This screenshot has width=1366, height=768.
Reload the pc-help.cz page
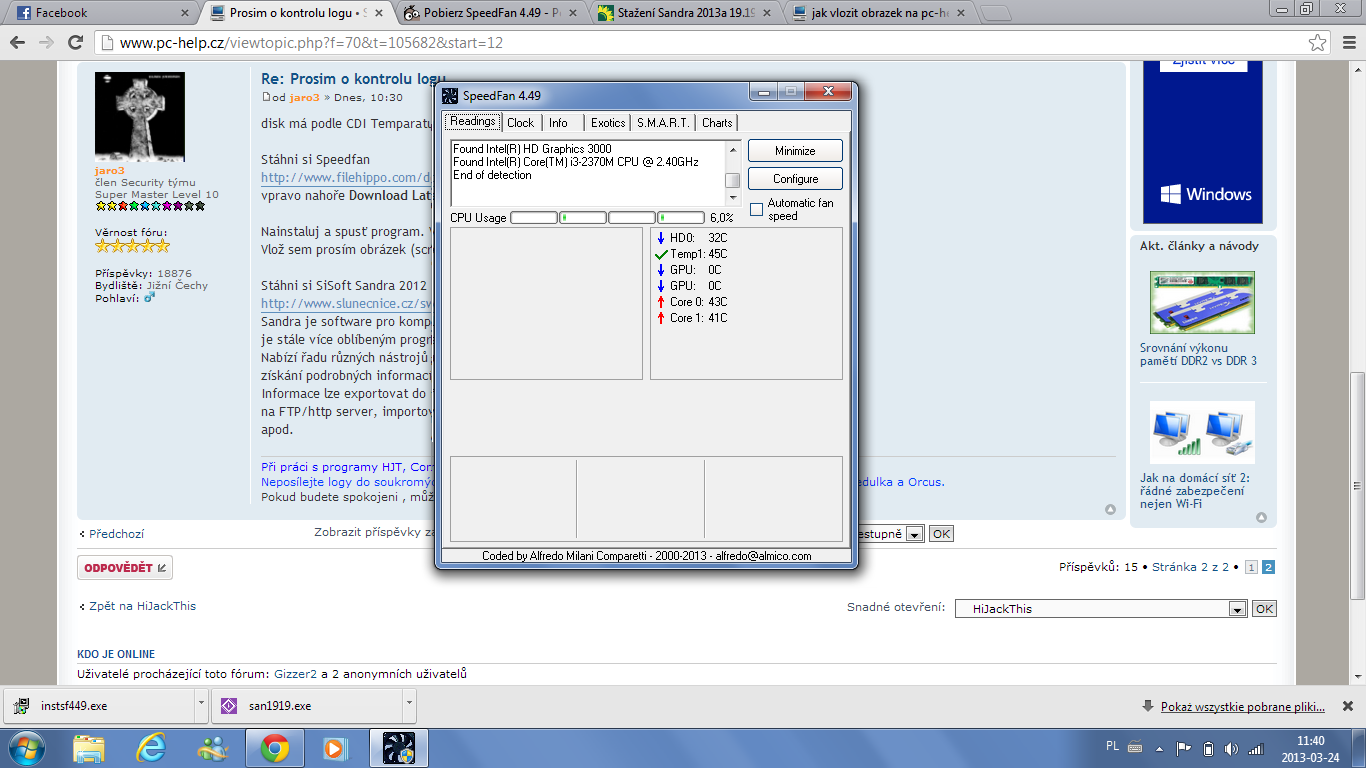coord(76,43)
